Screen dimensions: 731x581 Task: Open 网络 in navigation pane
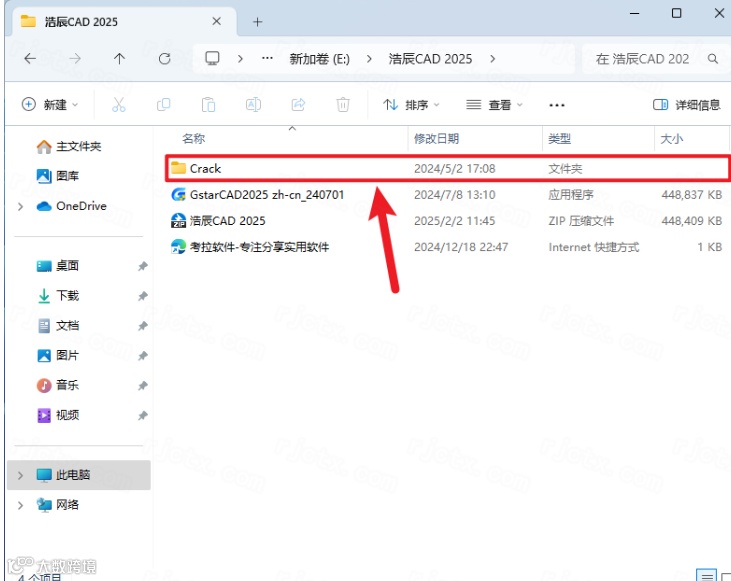pos(58,505)
